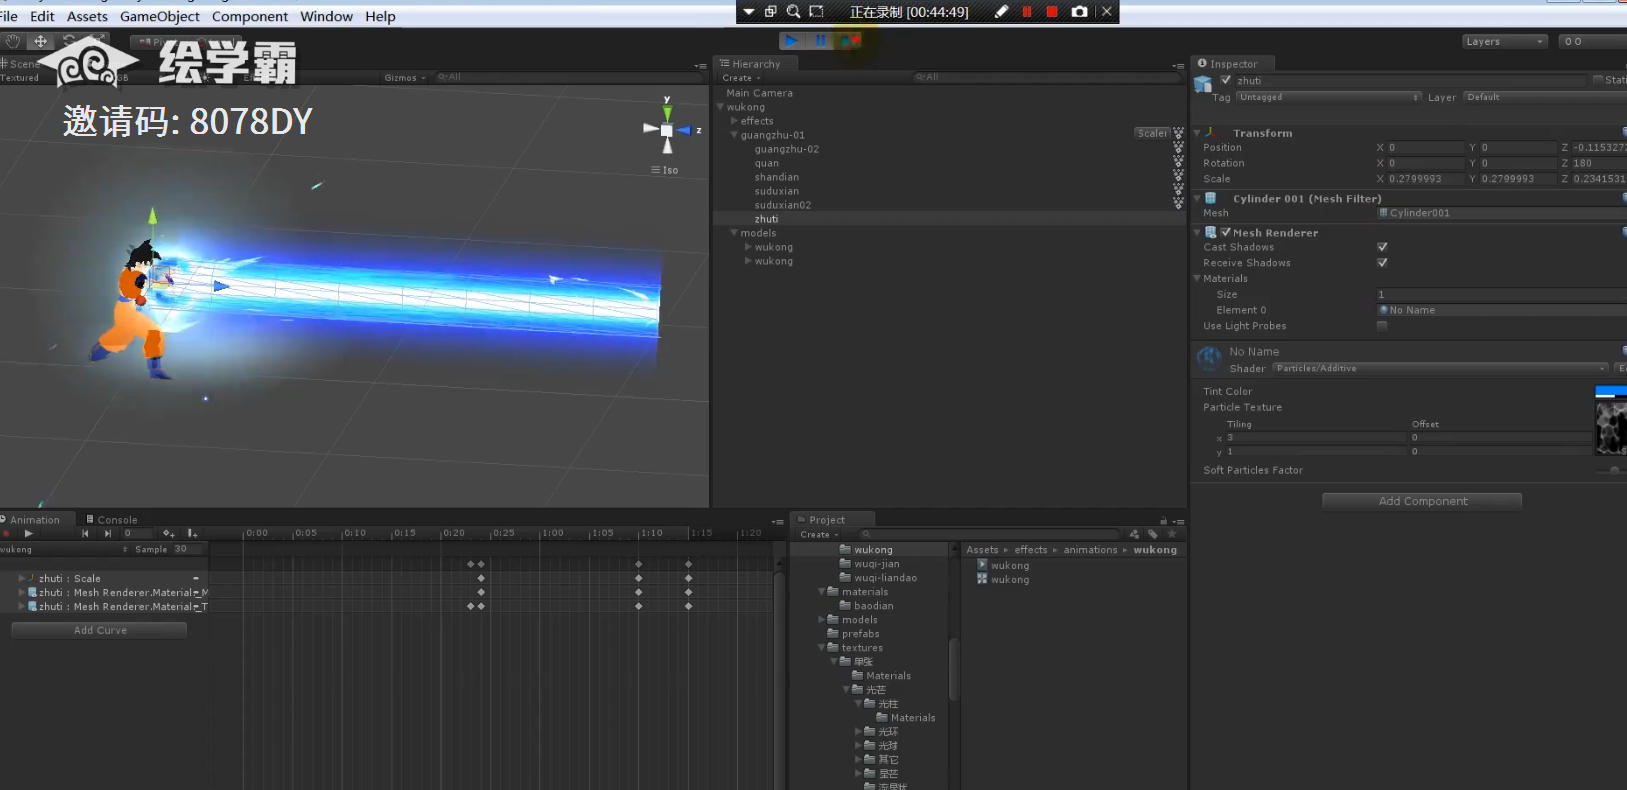Switch to the Console tab
The height and width of the screenshot is (790, 1627).
tap(112, 520)
